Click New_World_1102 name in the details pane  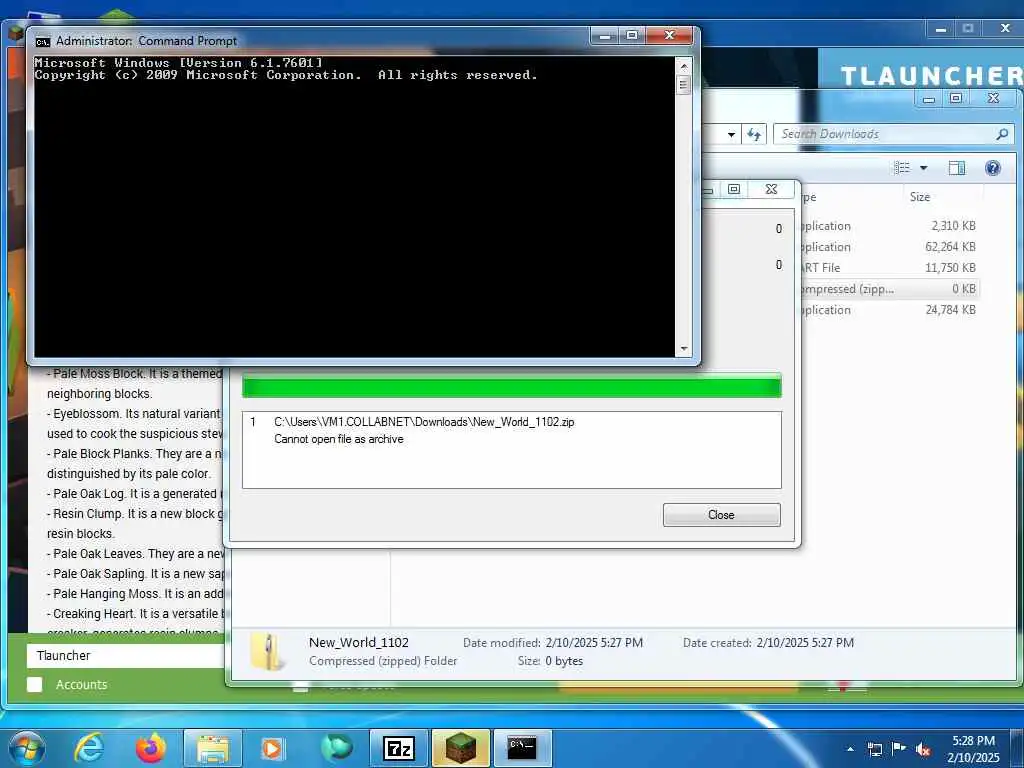(x=359, y=643)
